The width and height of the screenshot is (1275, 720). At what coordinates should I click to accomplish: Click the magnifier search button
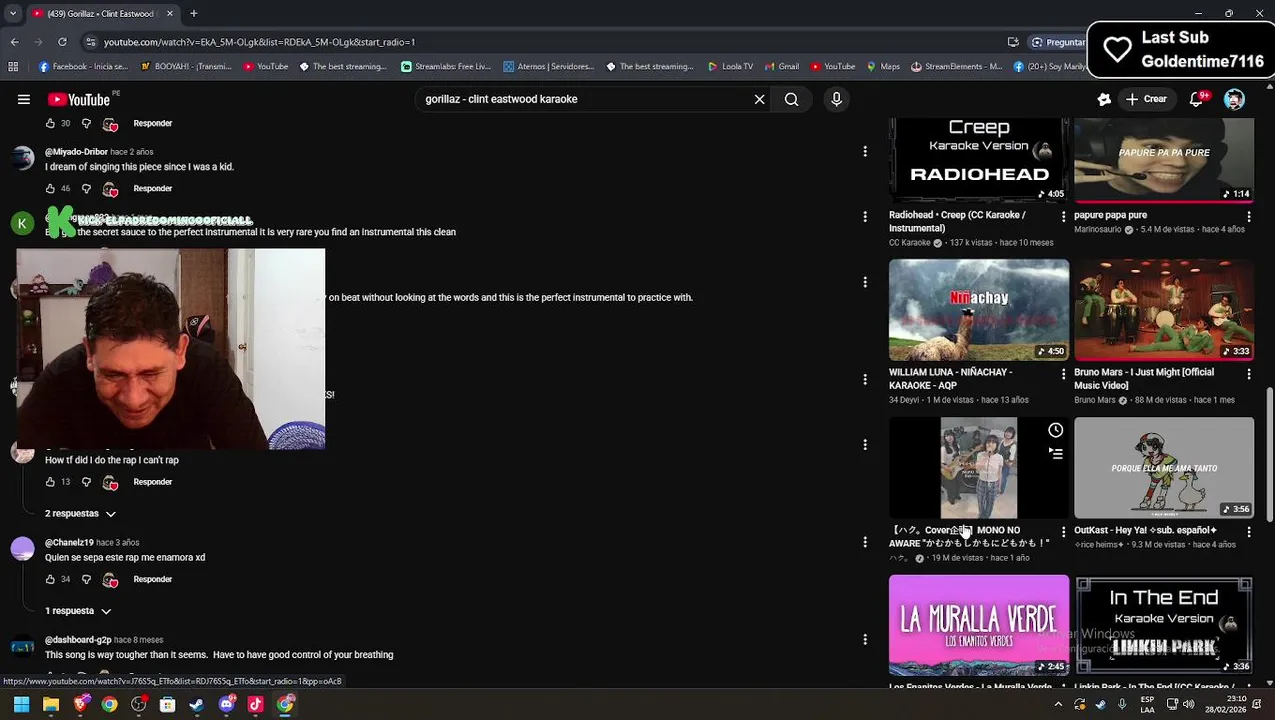coord(791,99)
